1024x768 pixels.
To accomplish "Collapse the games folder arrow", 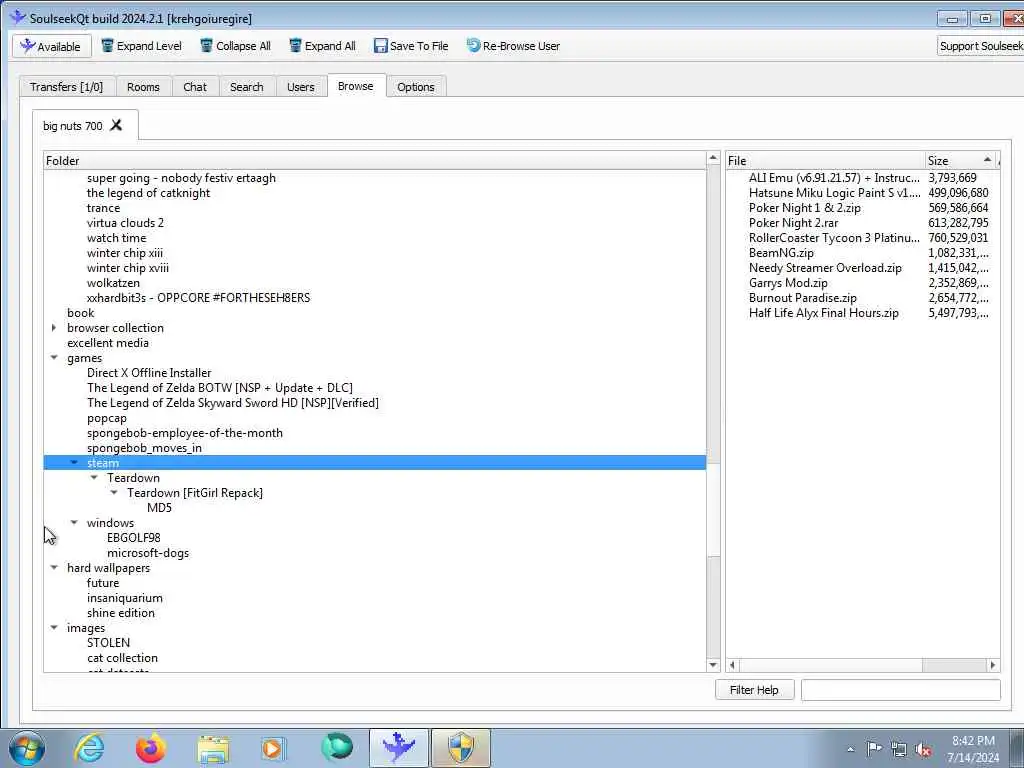I will 54,358.
